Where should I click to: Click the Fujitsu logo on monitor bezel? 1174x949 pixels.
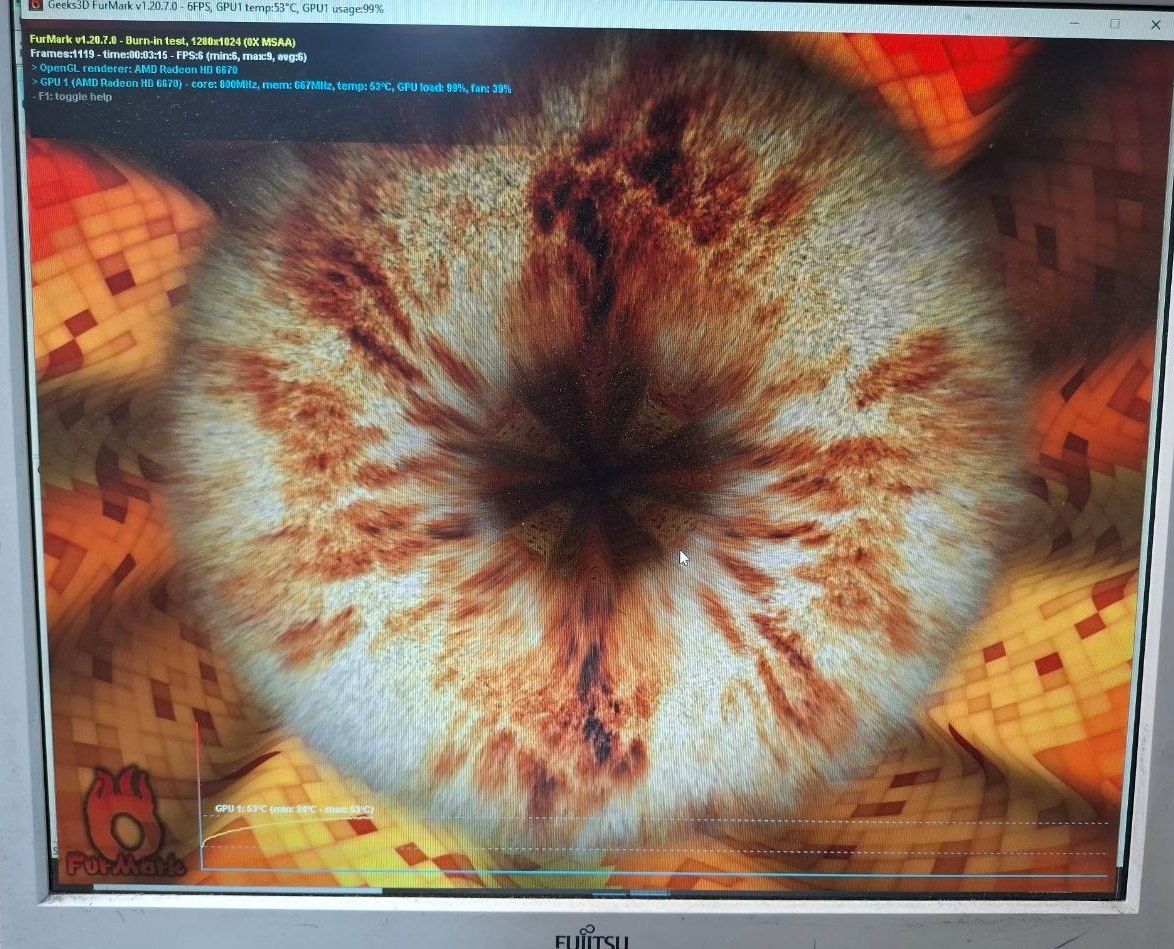coord(591,939)
